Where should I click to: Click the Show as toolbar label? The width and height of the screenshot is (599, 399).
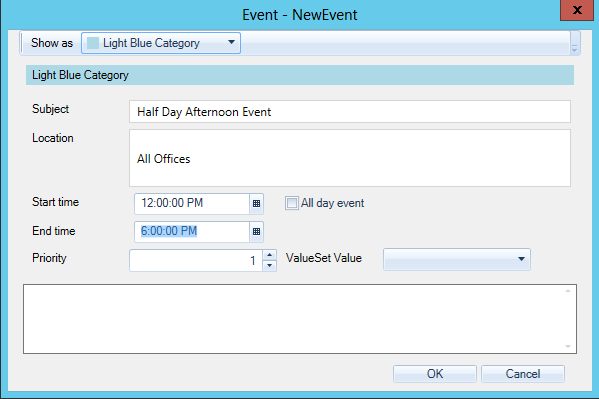tap(52, 43)
